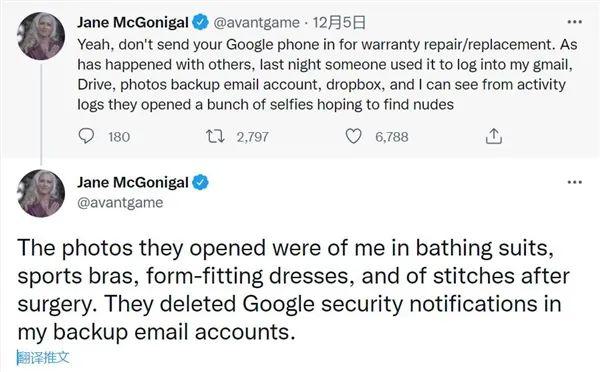
Task: View the 180 replies count
Action: pos(119,137)
